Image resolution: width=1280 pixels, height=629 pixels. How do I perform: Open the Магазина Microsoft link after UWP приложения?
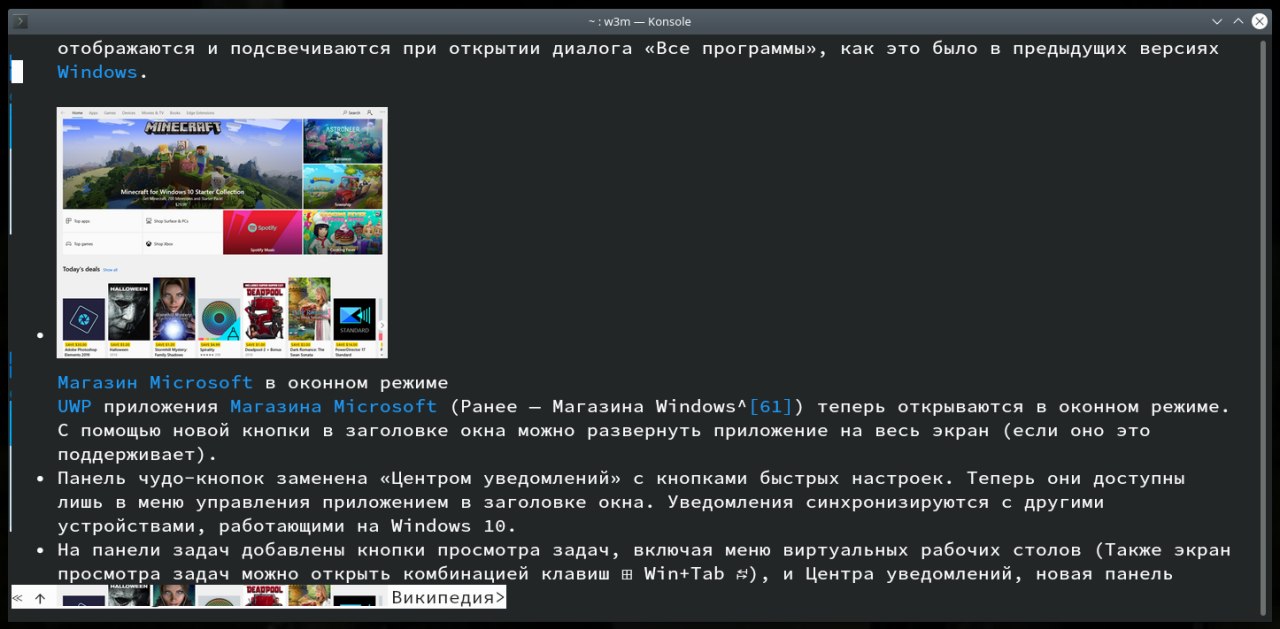333,407
